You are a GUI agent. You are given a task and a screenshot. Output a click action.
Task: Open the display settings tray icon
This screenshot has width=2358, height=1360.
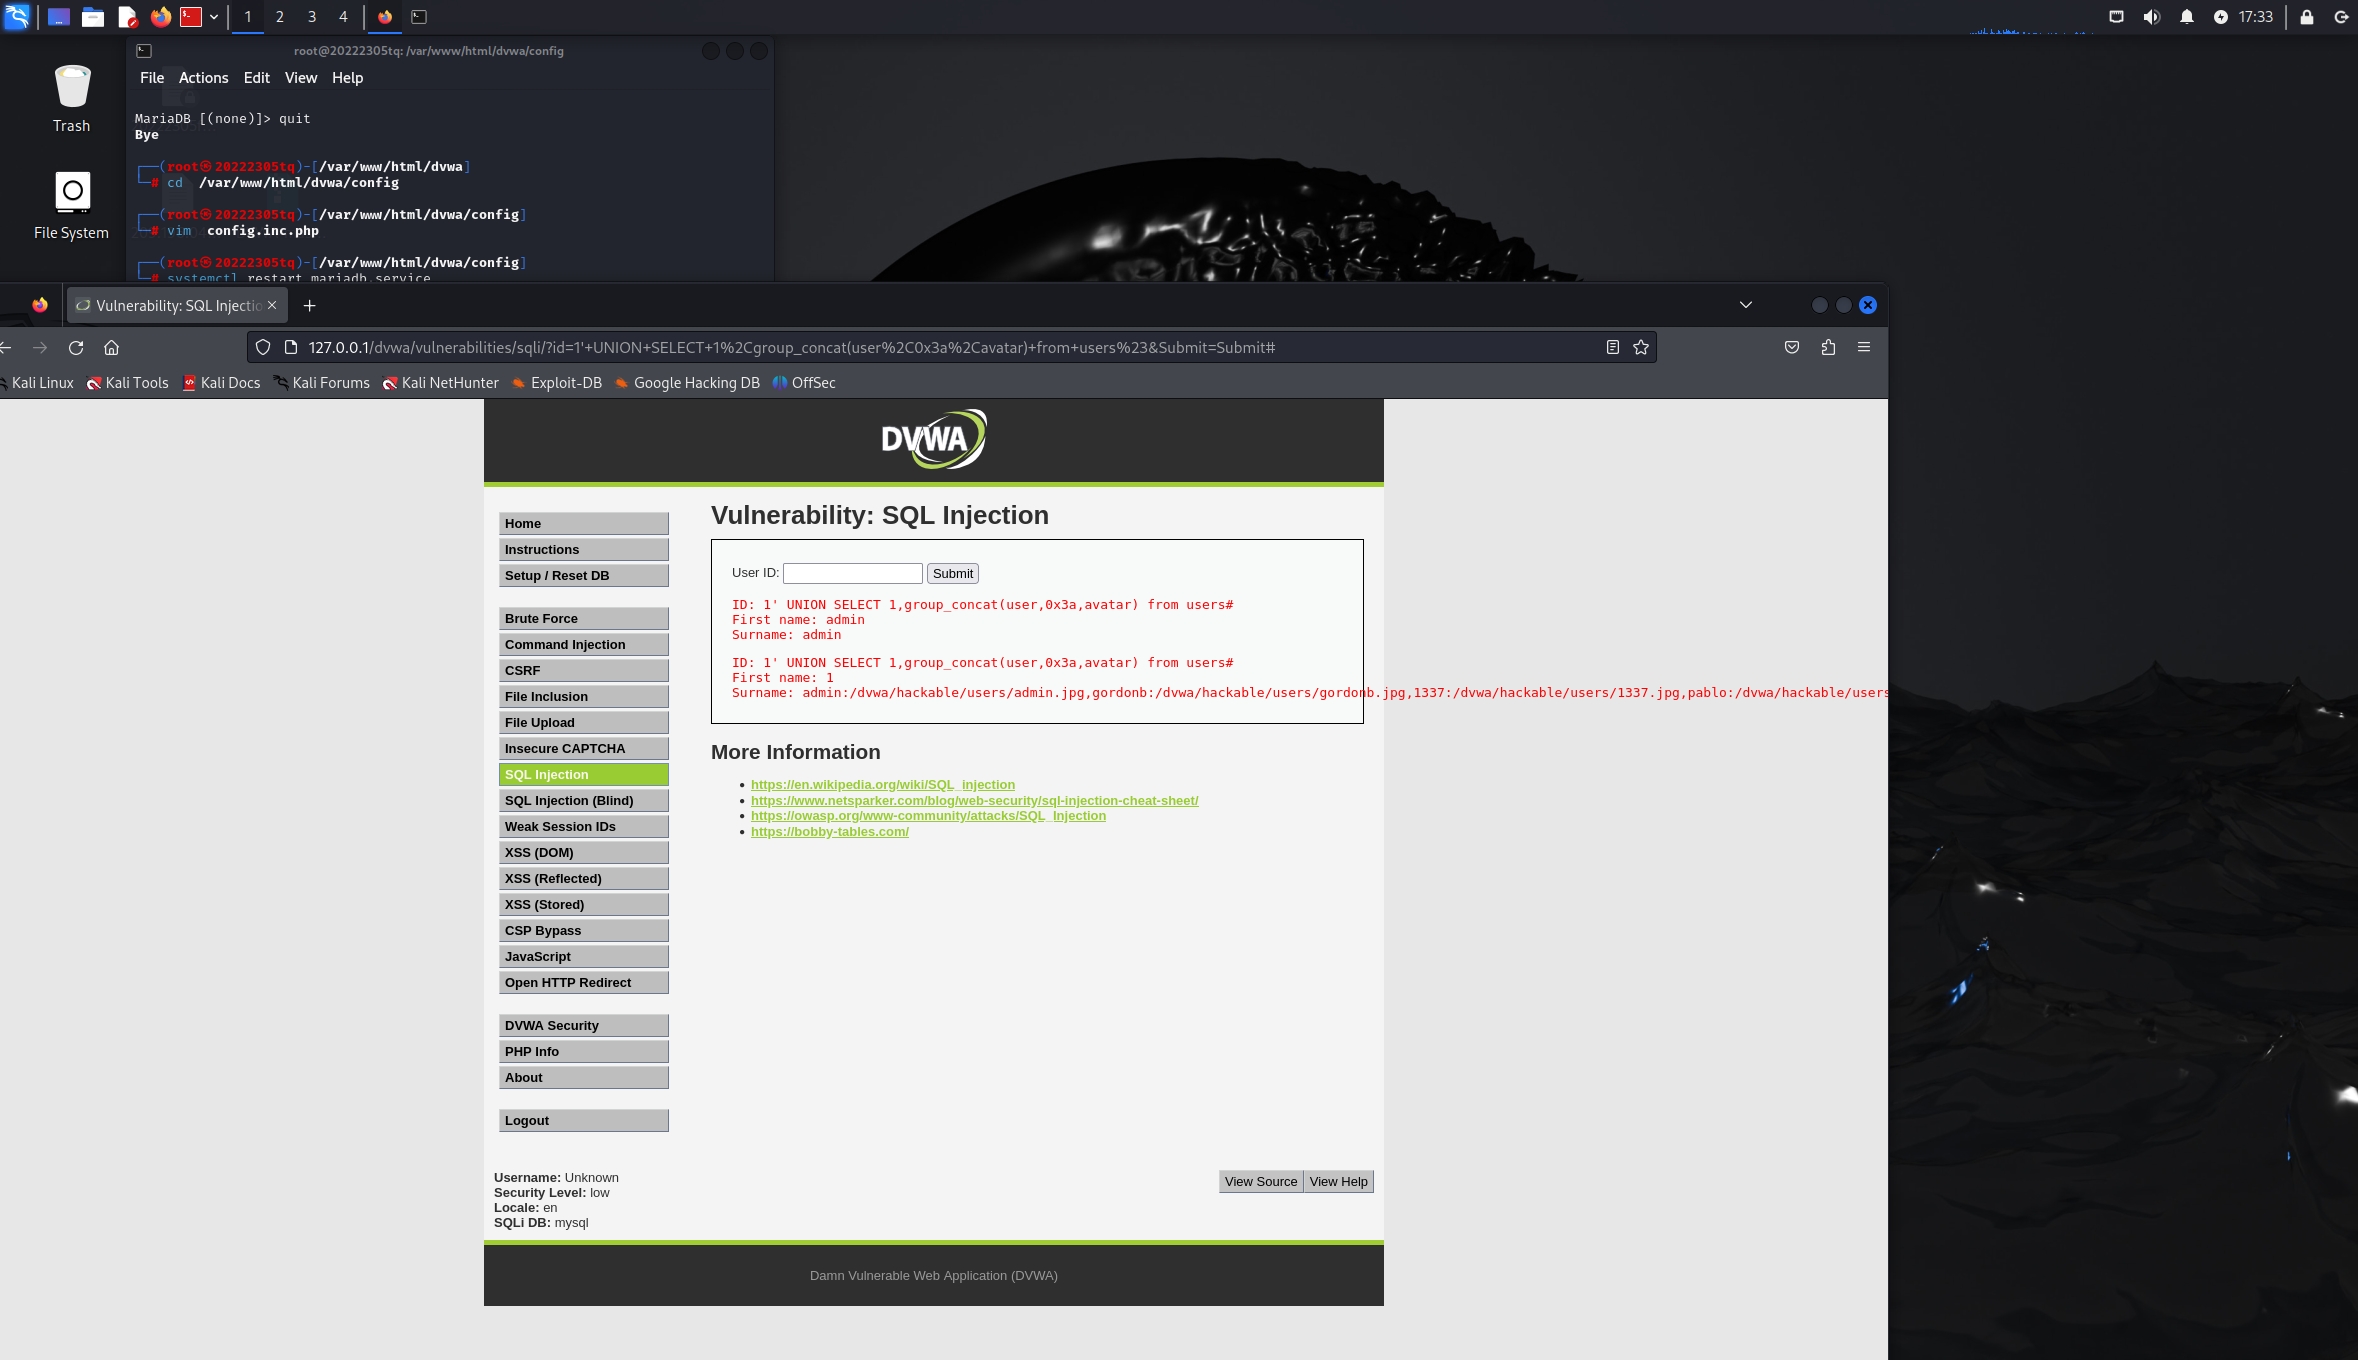2116,17
